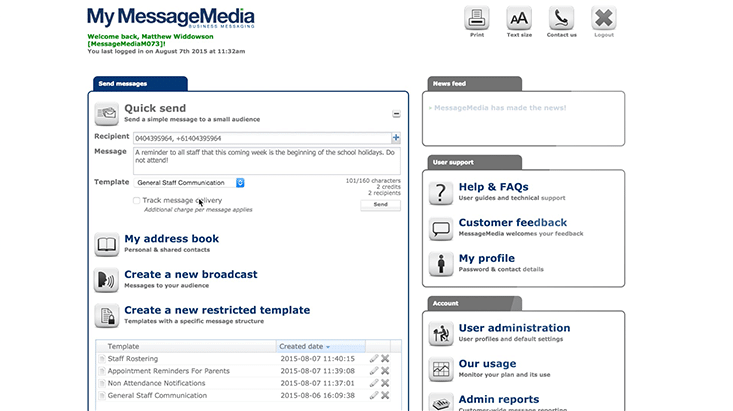Click the Create a new broadcast icon
Viewport: 733px width, 411px height.
pyautogui.click(x=107, y=280)
